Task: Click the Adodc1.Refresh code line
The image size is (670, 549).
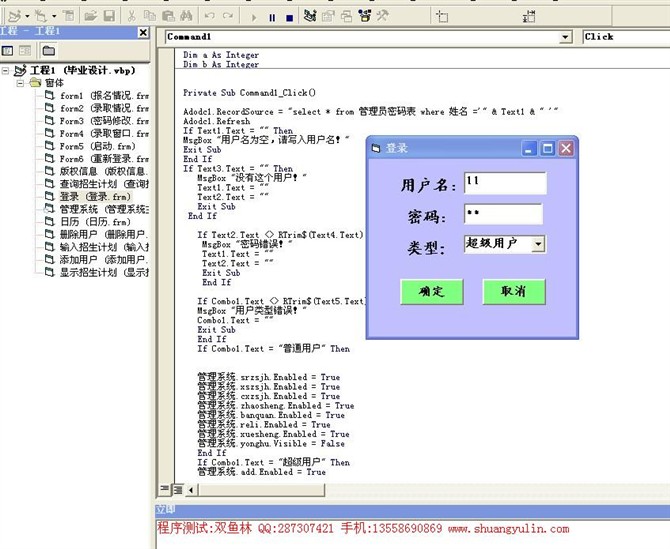Action: (216, 121)
